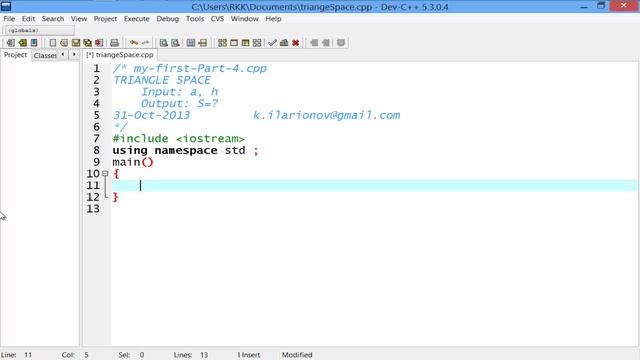Image resolution: width=640 pixels, height=360 pixels.
Task: Select the triangeSpace.cpp editor tab
Action: click(x=120, y=55)
